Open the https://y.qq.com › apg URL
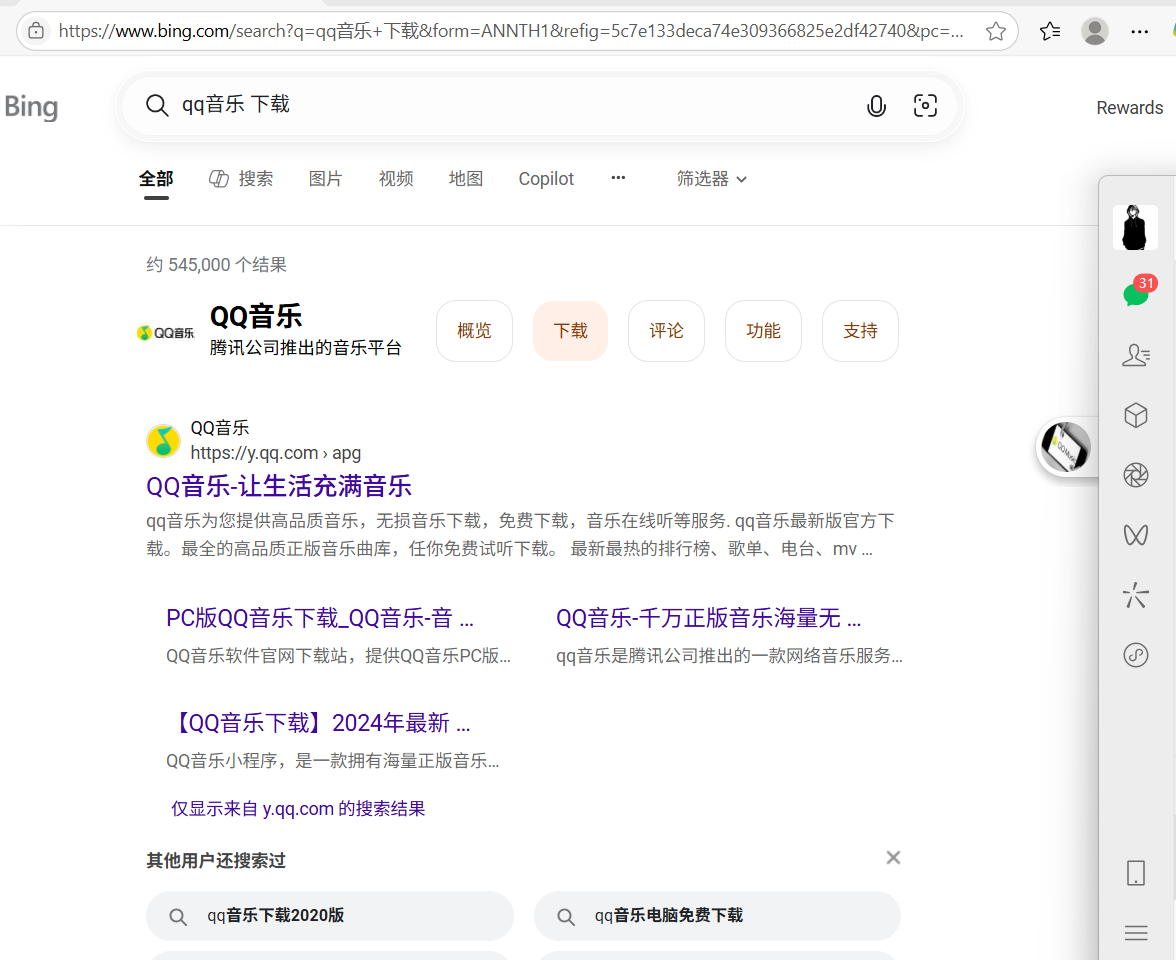Screen dimensions: 1176x960 275,453
